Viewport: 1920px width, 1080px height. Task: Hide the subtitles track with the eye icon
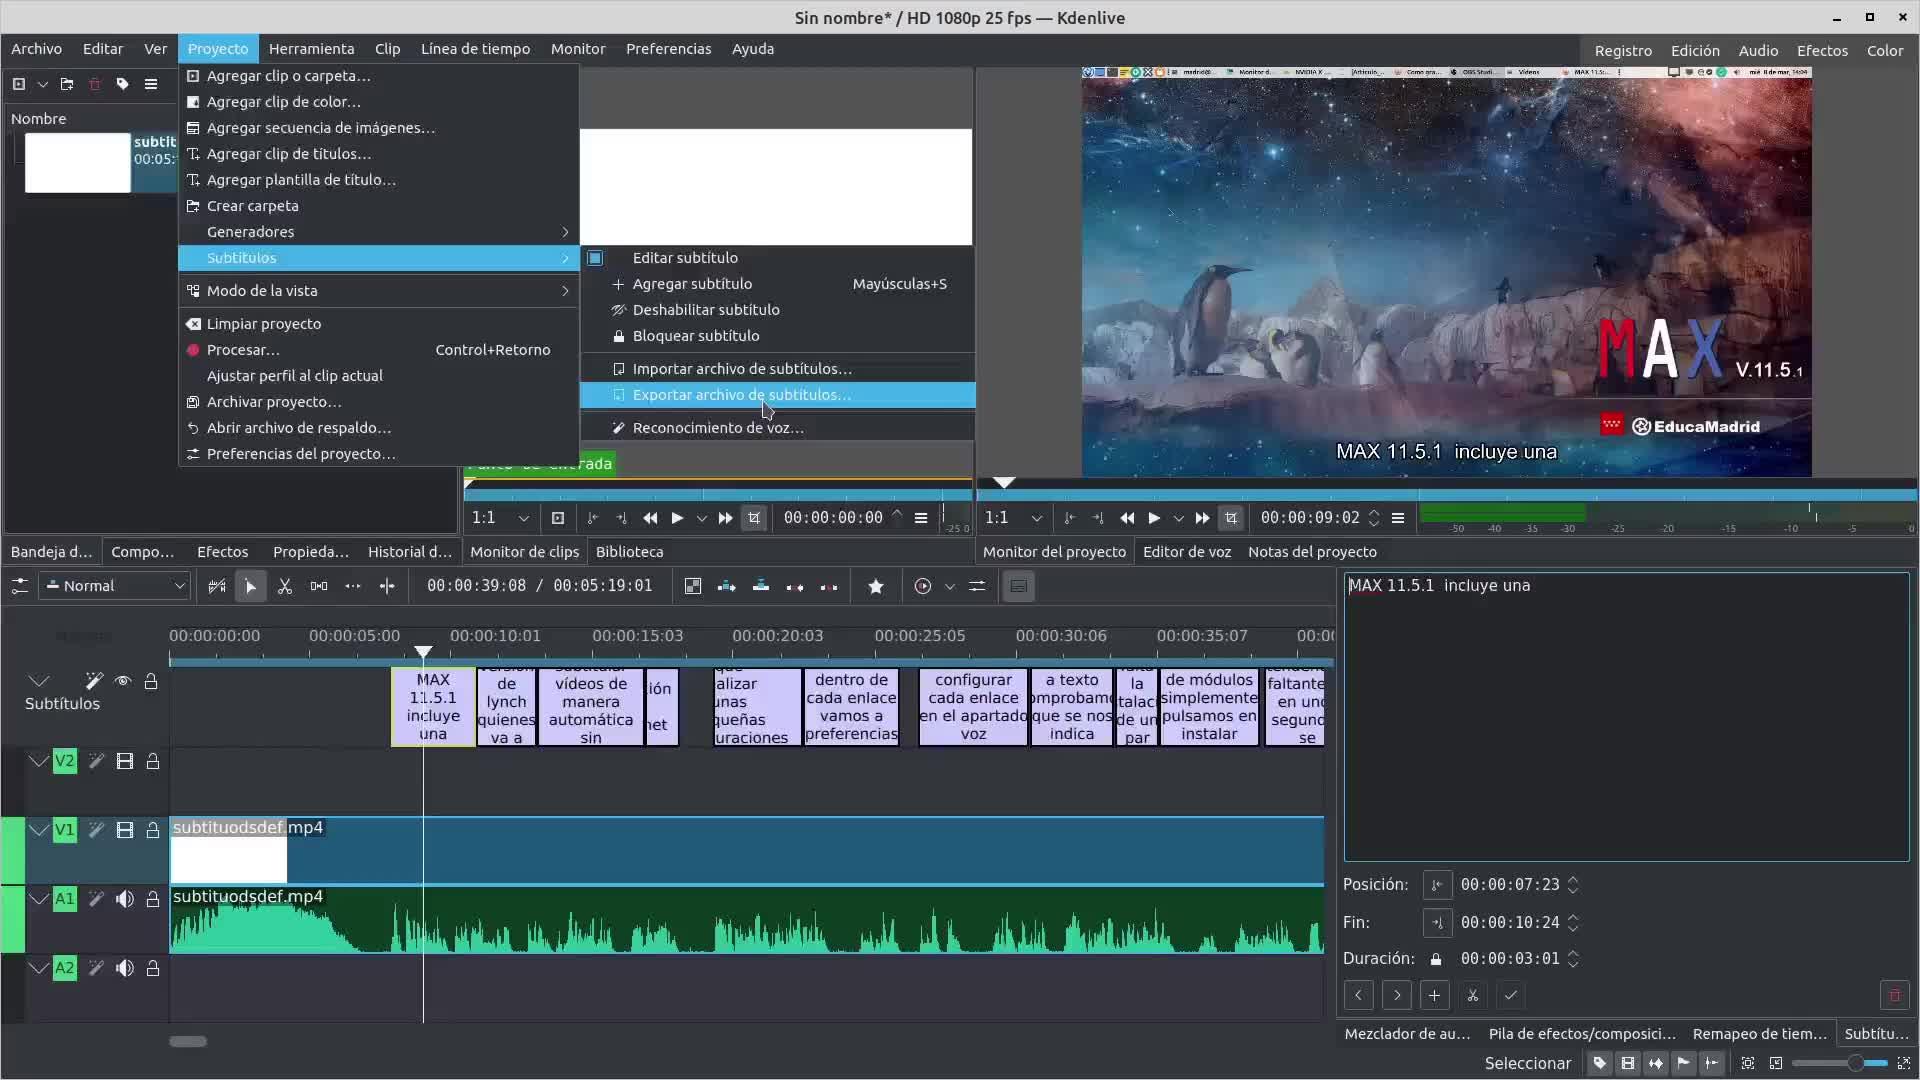click(x=123, y=681)
